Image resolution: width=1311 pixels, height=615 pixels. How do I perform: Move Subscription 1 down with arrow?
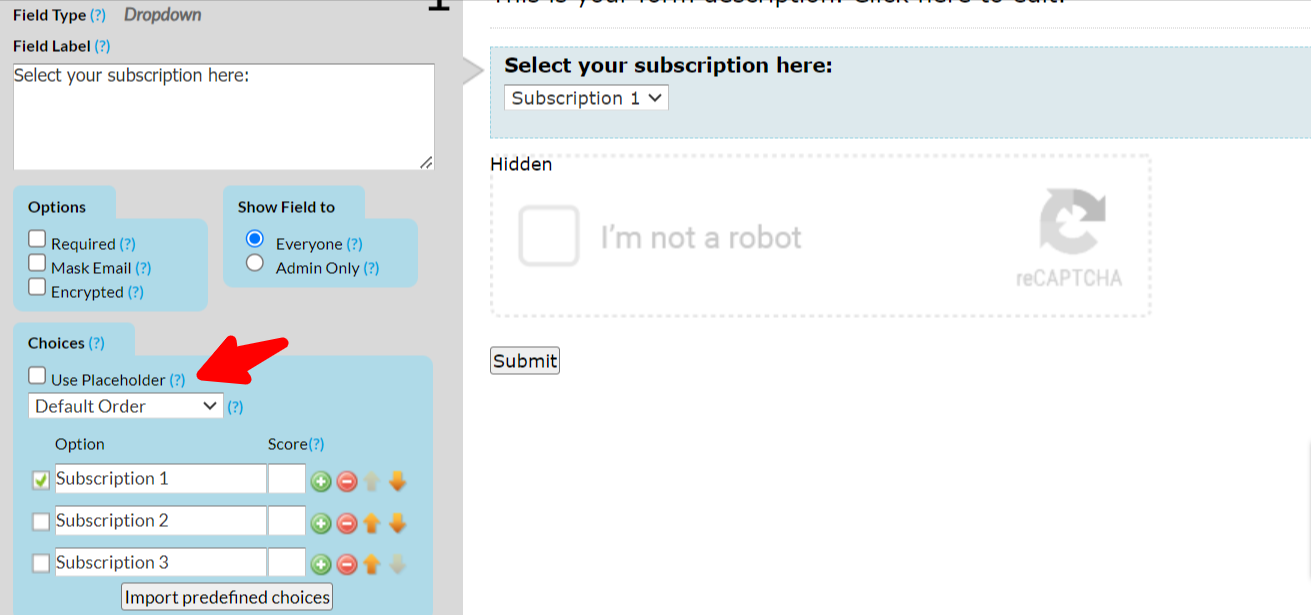398,481
